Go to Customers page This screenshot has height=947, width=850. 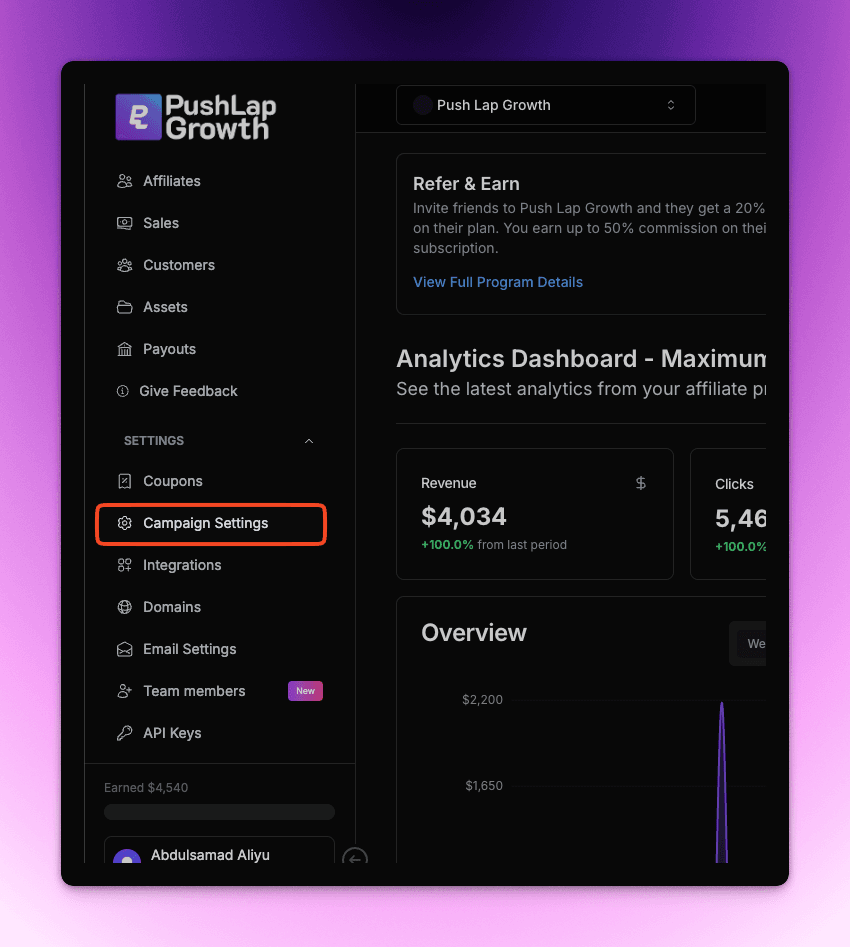(179, 265)
